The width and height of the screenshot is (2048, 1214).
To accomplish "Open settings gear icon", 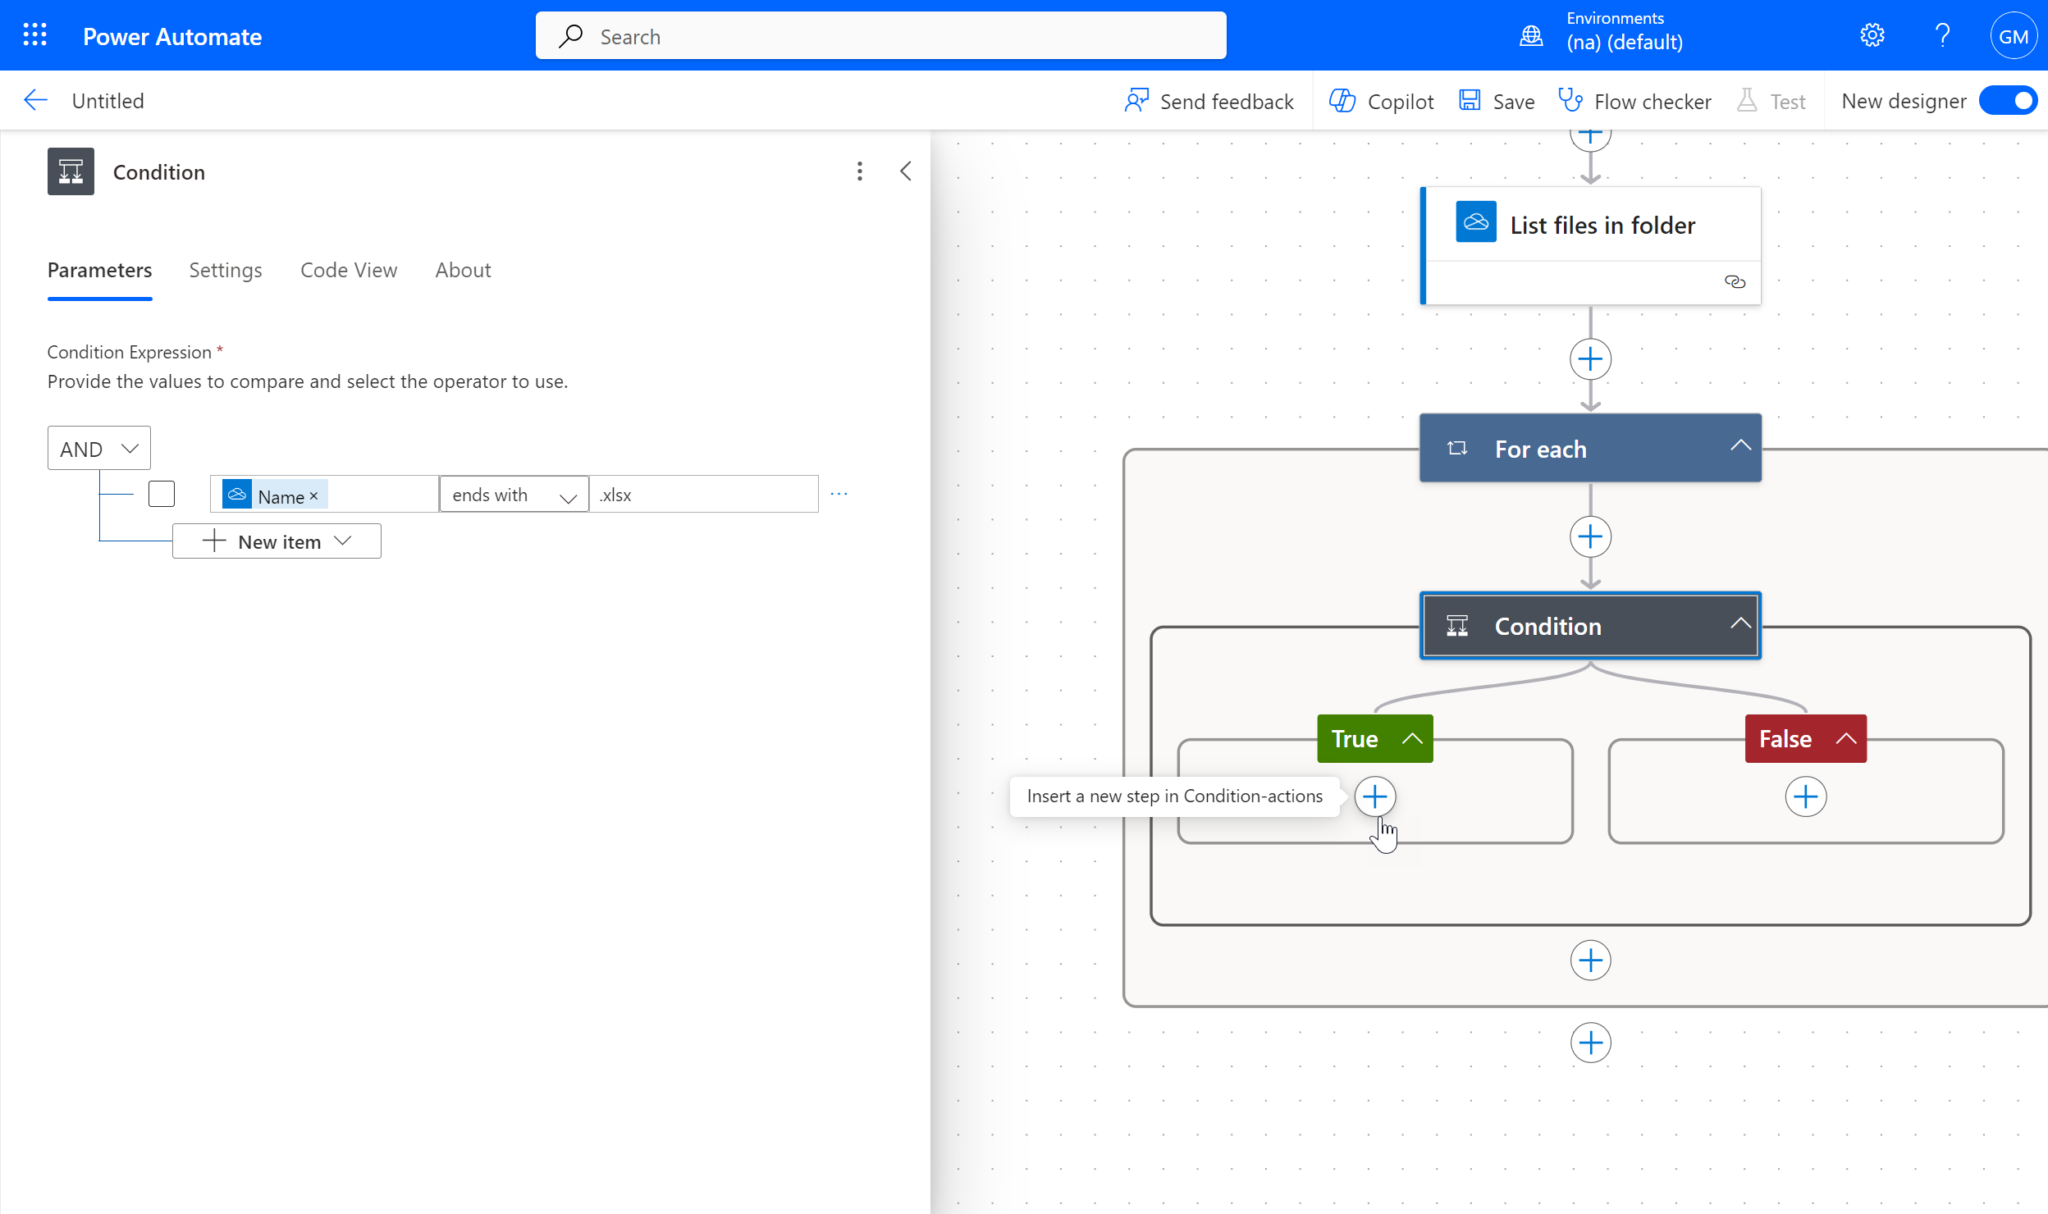I will [x=1872, y=36].
